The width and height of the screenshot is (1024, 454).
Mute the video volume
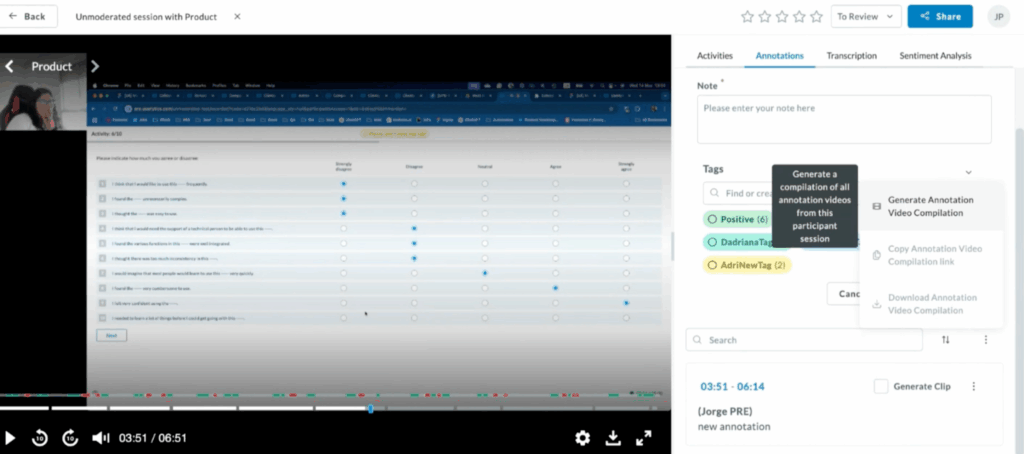100,437
